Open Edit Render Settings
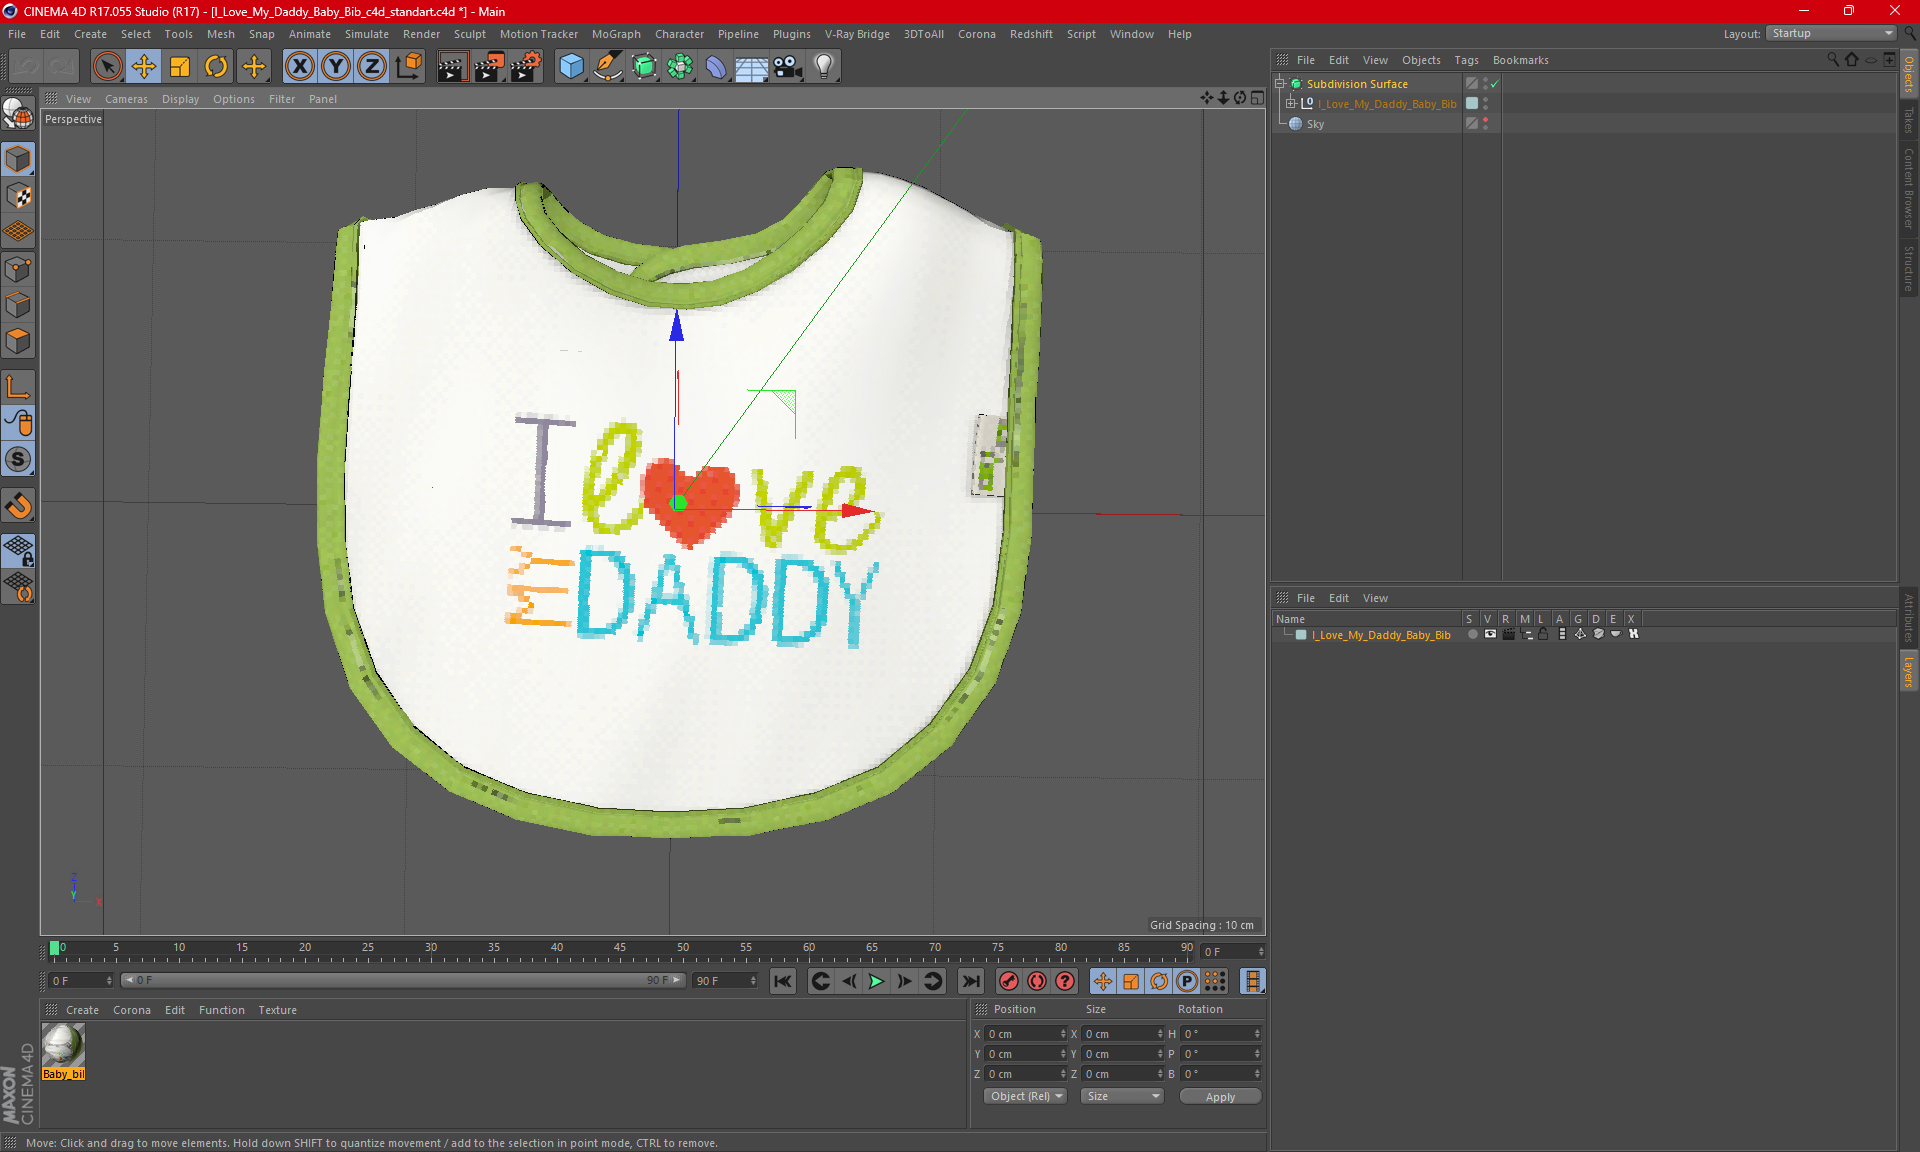 [x=526, y=67]
